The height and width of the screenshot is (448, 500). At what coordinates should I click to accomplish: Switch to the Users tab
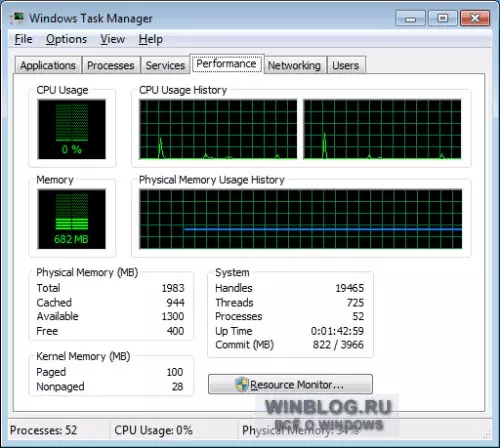pos(346,65)
